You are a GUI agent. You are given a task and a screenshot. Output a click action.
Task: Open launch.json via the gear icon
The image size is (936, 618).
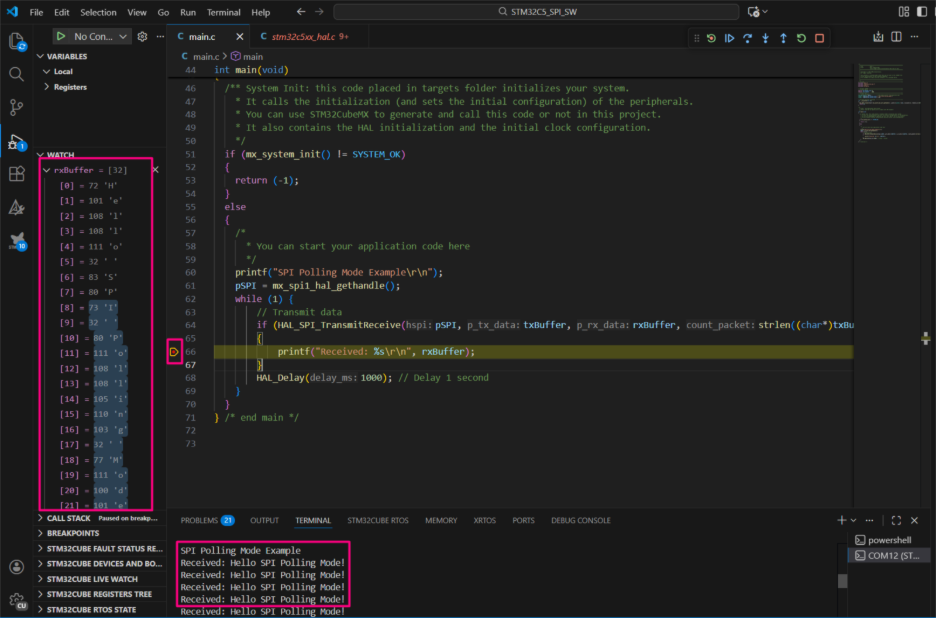(x=142, y=37)
